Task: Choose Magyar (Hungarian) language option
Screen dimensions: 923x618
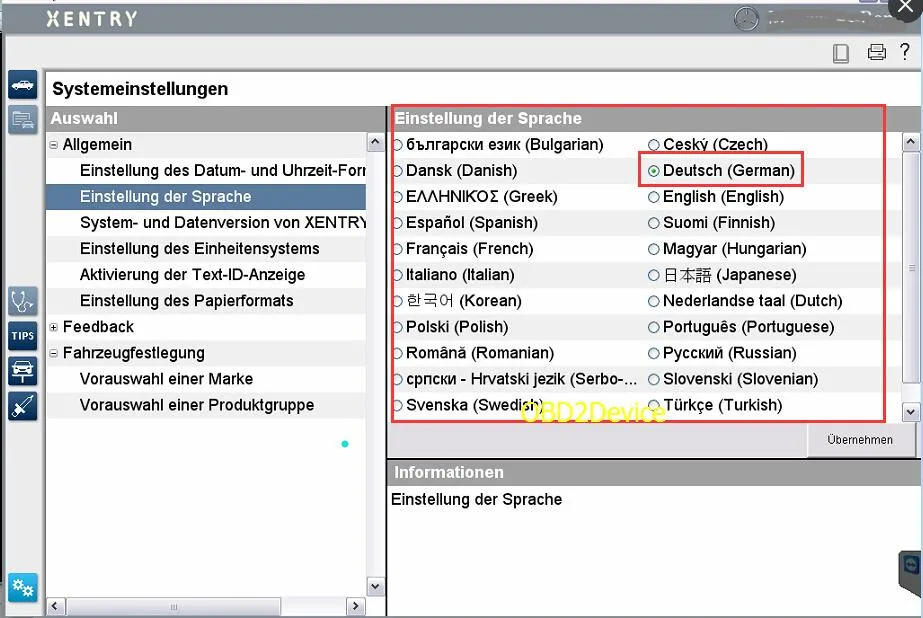Action: click(653, 249)
